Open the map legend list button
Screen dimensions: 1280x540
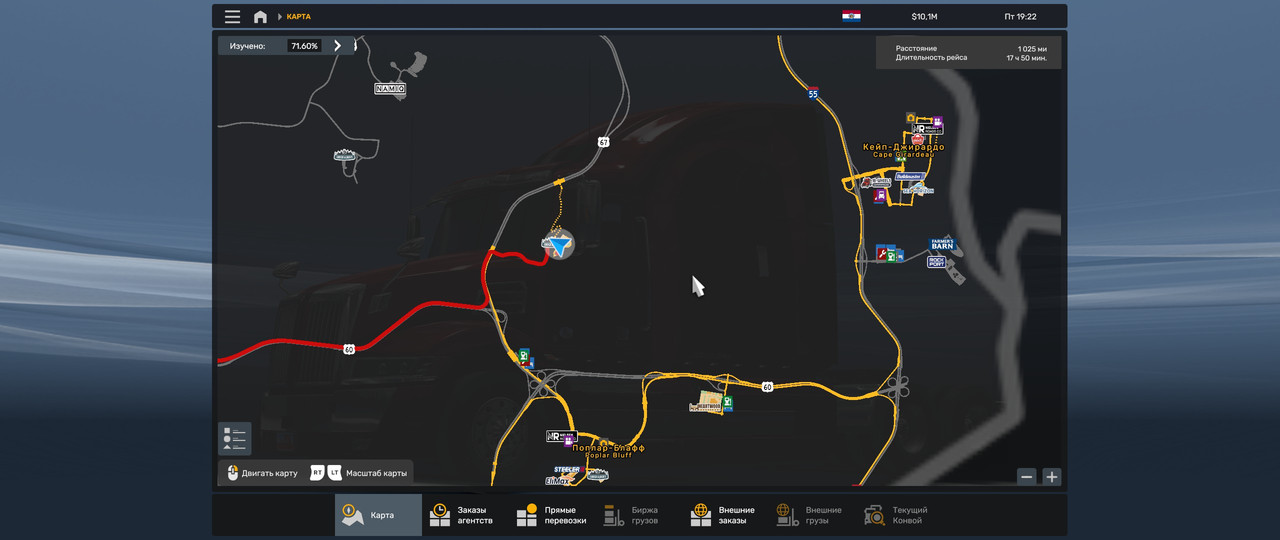point(235,438)
